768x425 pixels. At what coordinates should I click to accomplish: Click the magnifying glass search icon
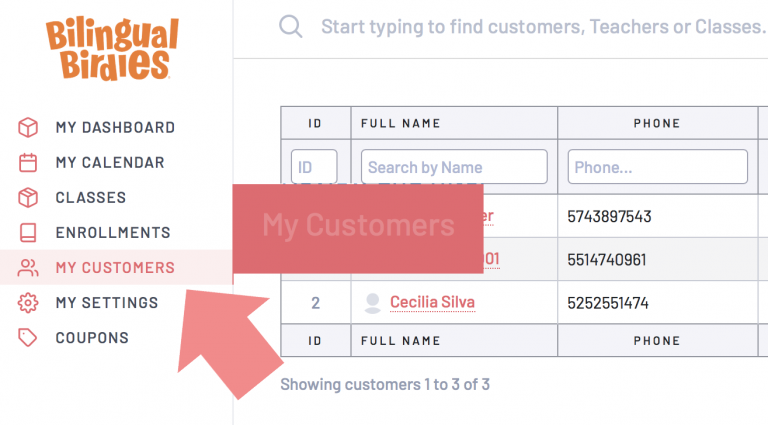[x=290, y=26]
